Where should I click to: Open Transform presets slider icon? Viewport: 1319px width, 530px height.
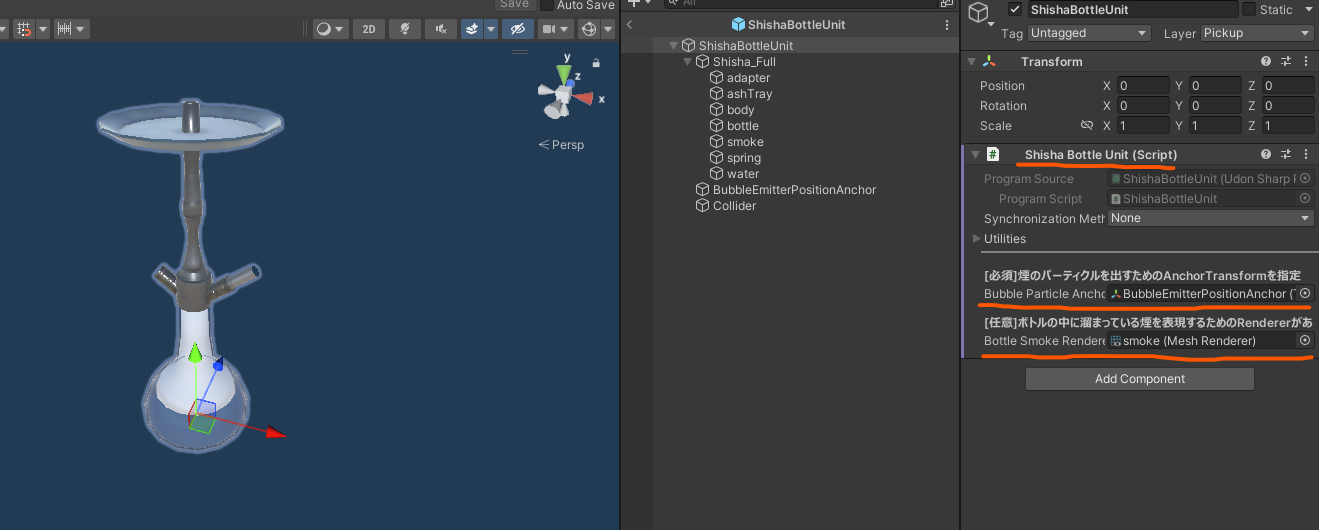[1286, 62]
